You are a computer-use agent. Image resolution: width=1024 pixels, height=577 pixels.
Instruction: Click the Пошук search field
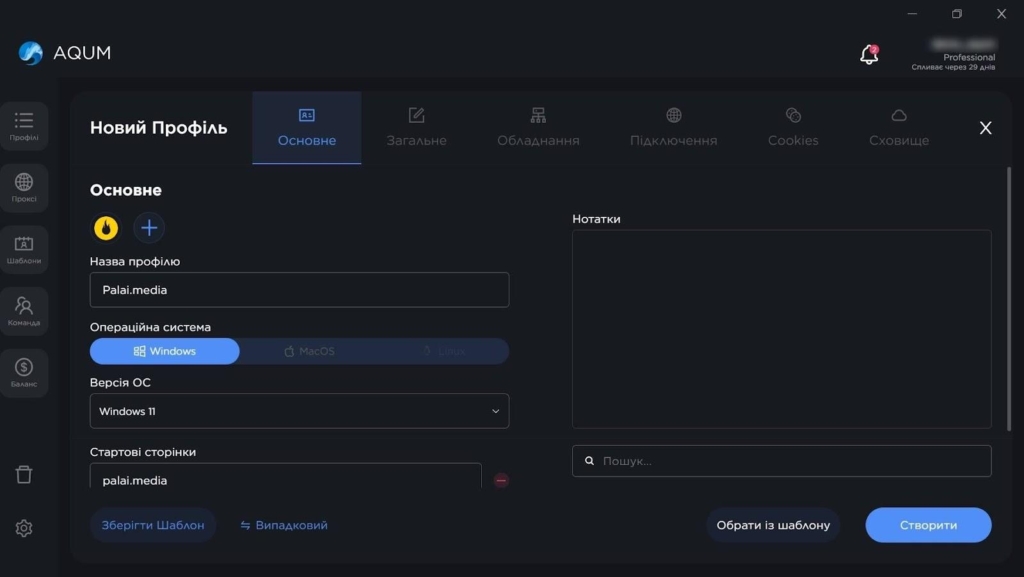(782, 461)
